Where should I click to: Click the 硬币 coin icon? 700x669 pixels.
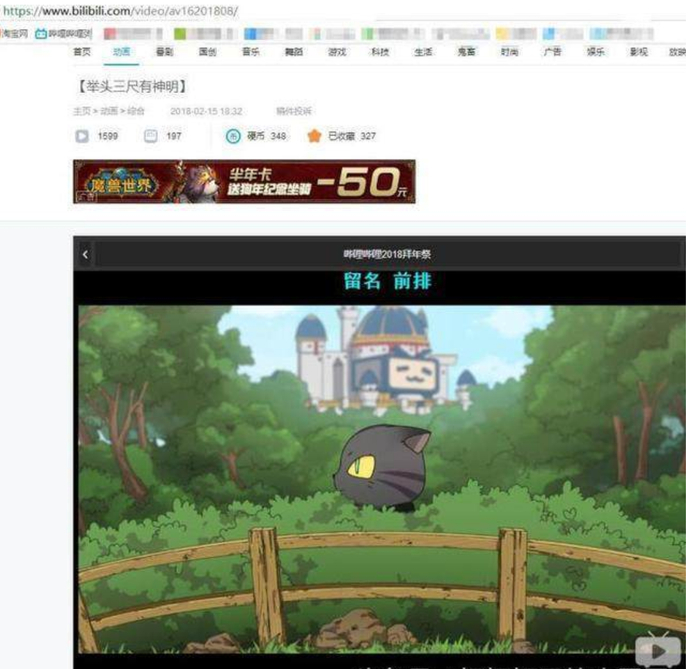pyautogui.click(x=233, y=136)
